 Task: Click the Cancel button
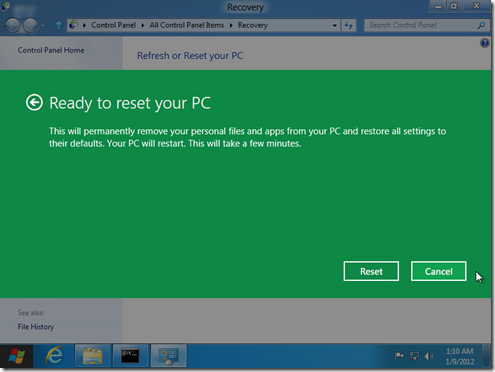[x=438, y=271]
